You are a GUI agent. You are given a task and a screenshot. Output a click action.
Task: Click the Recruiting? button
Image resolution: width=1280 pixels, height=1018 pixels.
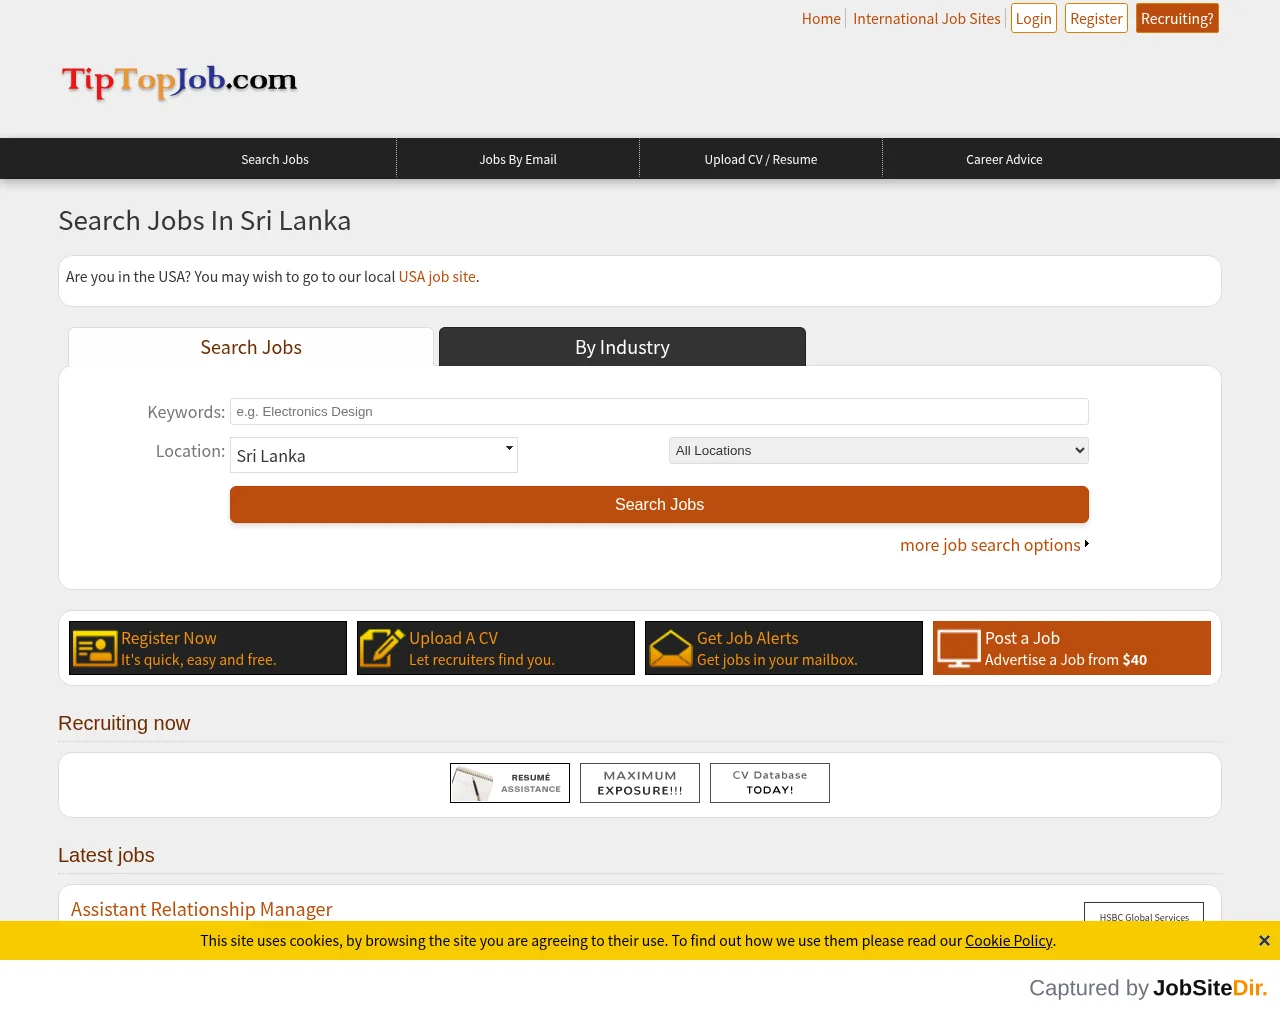point(1177,19)
